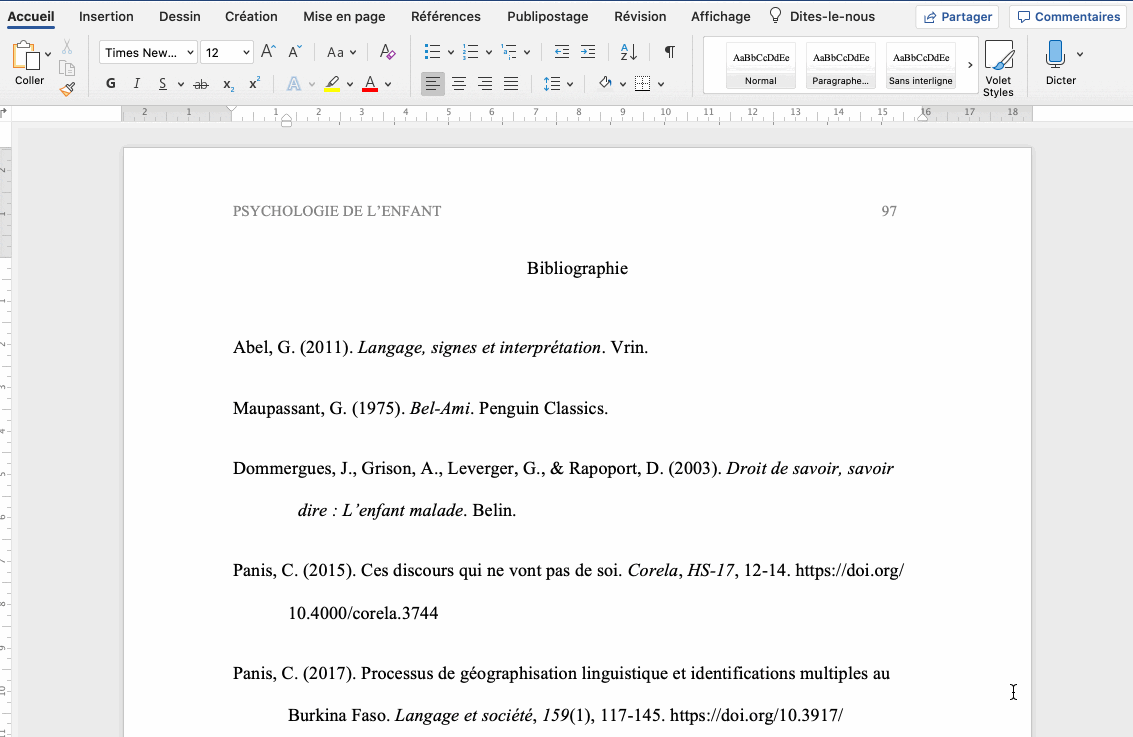Viewport: 1133px width, 737px height.
Task: Click the line spacing icon
Action: coord(552,84)
